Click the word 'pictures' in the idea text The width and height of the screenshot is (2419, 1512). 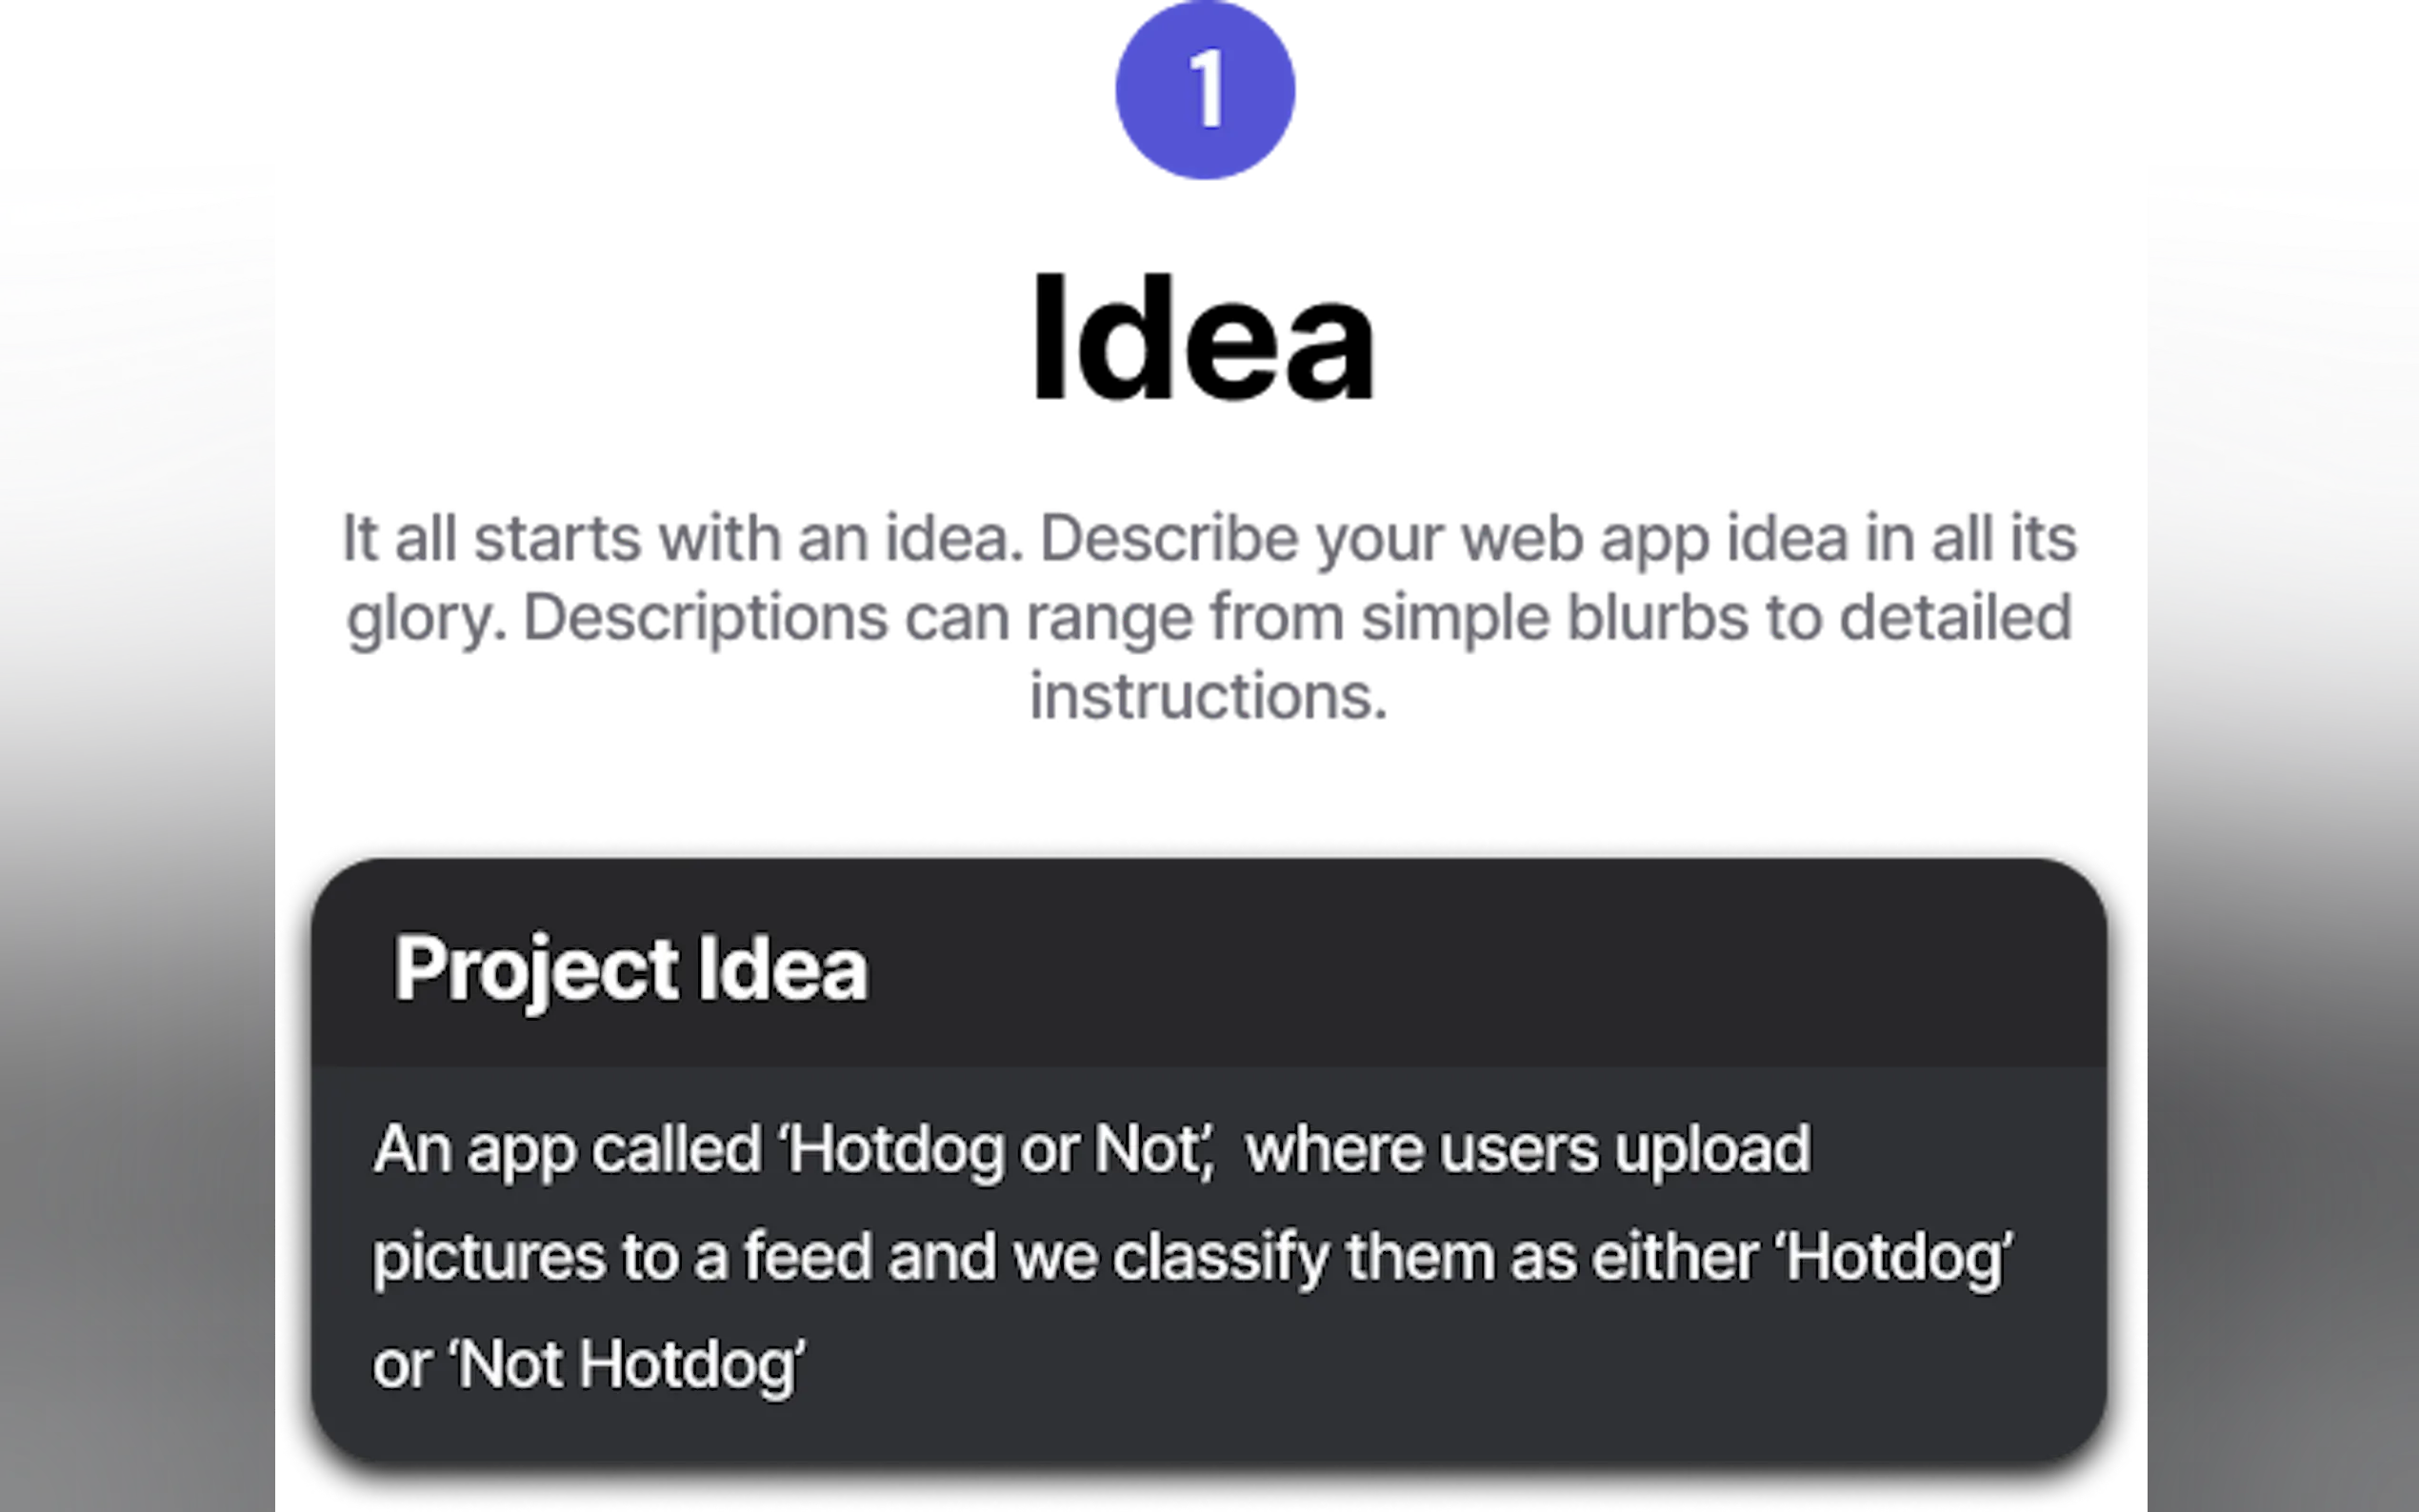(489, 1257)
